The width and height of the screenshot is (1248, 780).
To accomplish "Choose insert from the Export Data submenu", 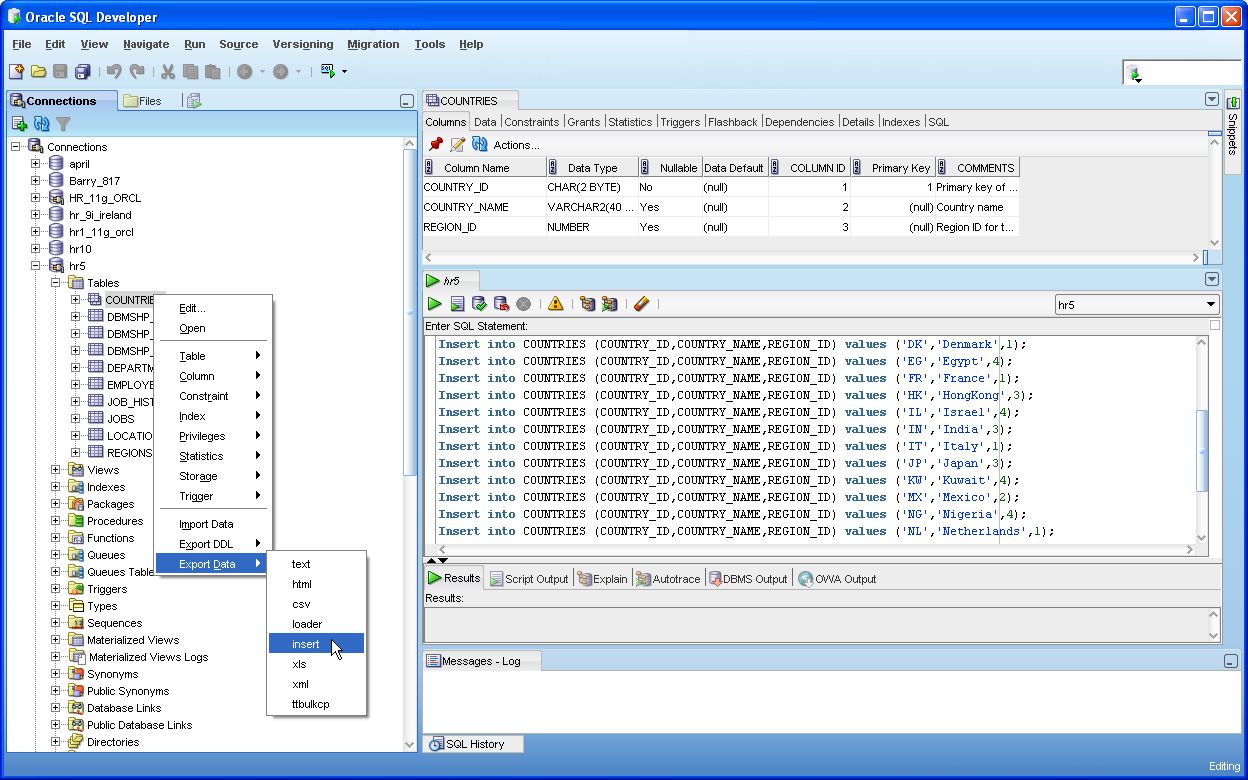I will 305,644.
